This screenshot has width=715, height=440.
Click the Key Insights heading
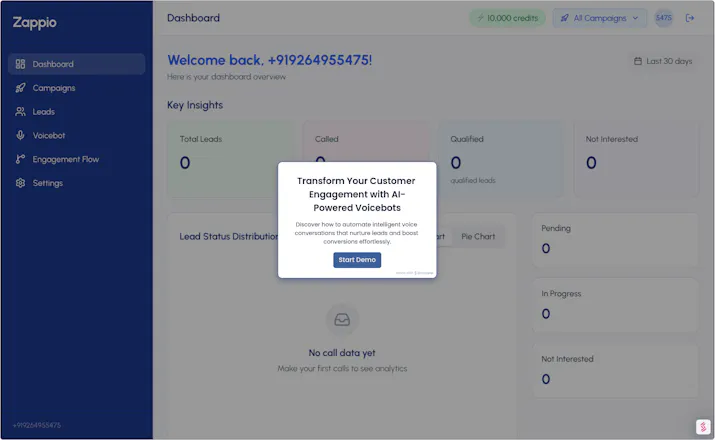click(x=195, y=105)
